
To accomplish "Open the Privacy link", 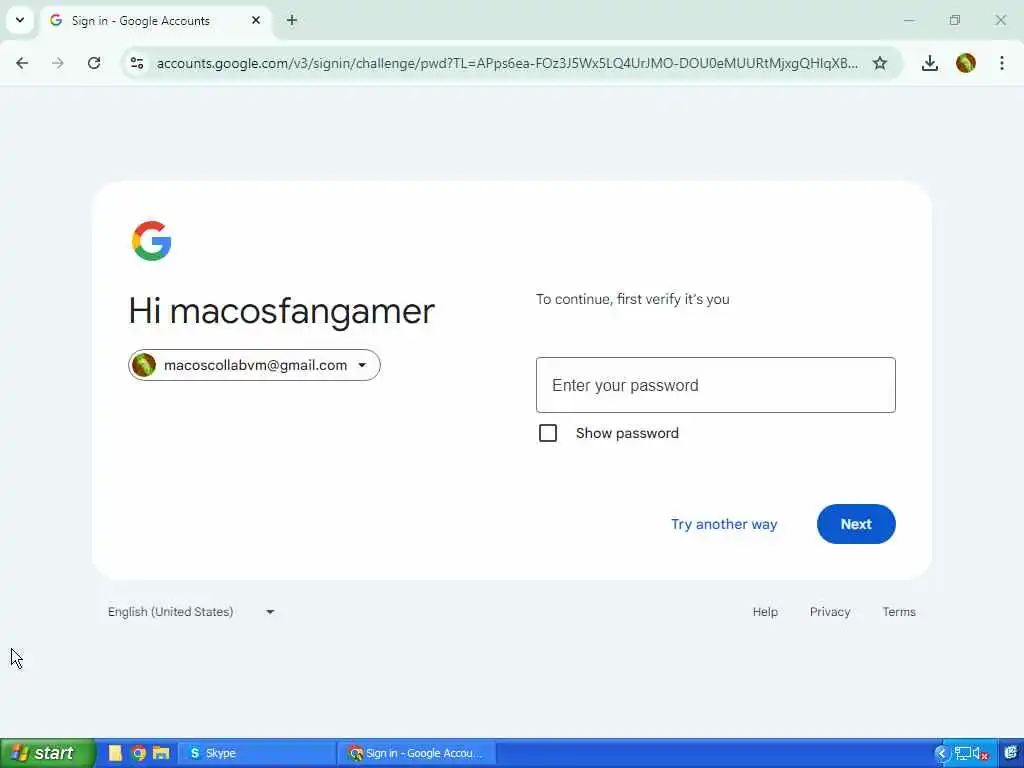I will point(830,612).
